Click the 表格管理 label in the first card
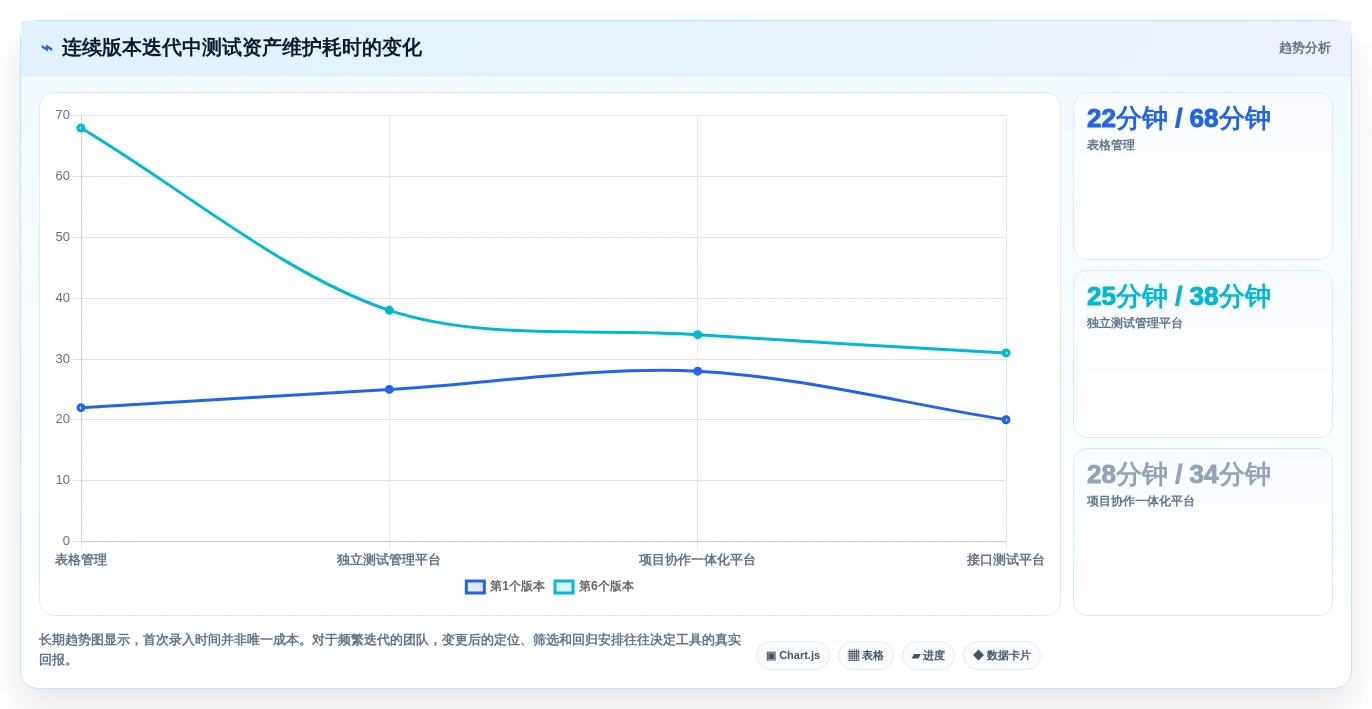Screen dimensions: 1372x709 (1111, 145)
